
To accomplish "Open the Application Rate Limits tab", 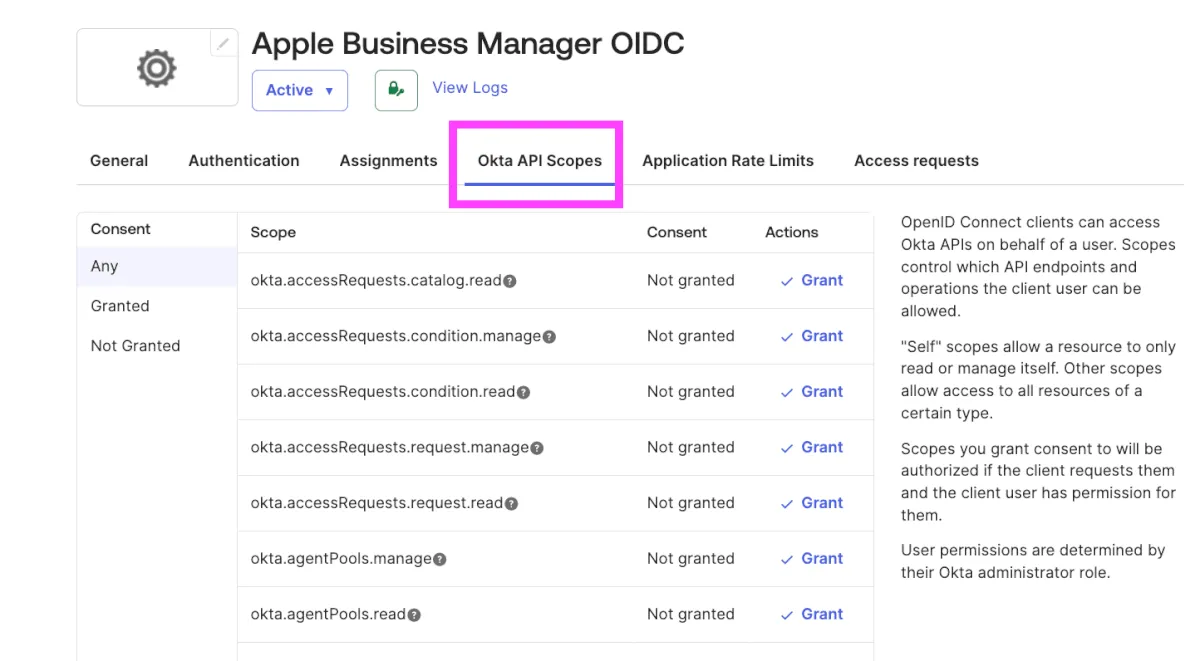I will (728, 161).
